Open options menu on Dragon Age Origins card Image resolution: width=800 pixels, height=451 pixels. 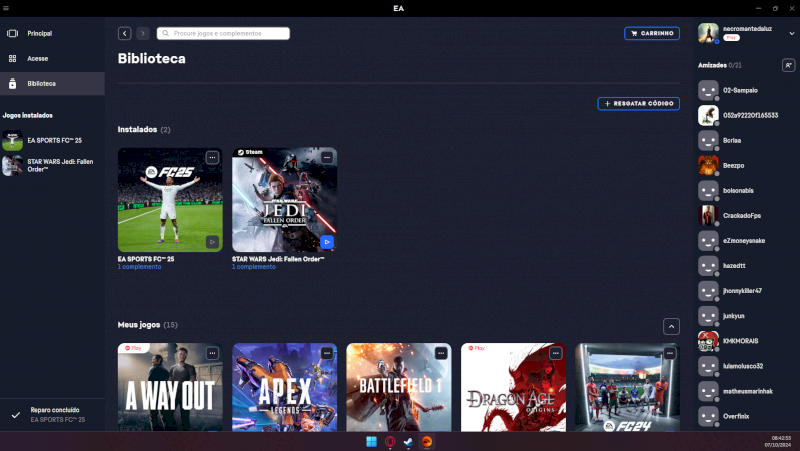555,353
